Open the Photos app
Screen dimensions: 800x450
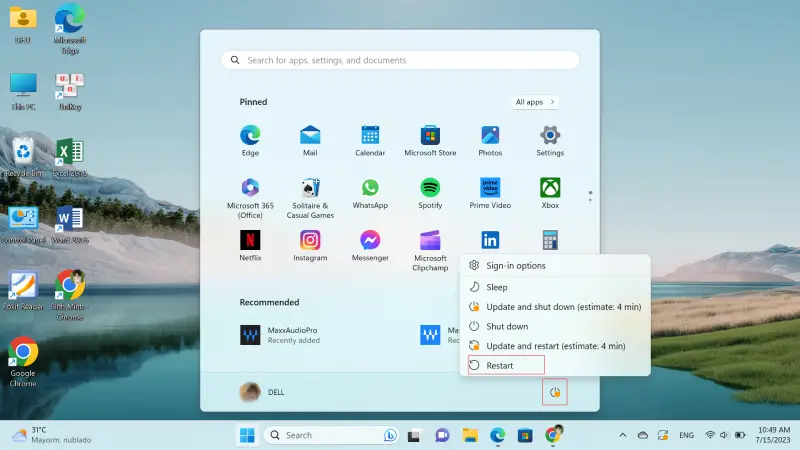point(490,140)
